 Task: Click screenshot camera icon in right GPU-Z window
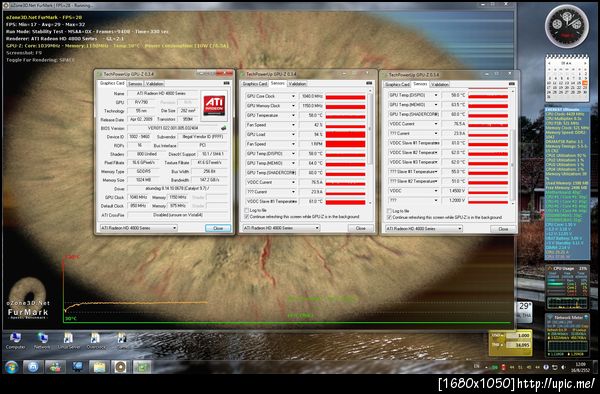click(512, 84)
